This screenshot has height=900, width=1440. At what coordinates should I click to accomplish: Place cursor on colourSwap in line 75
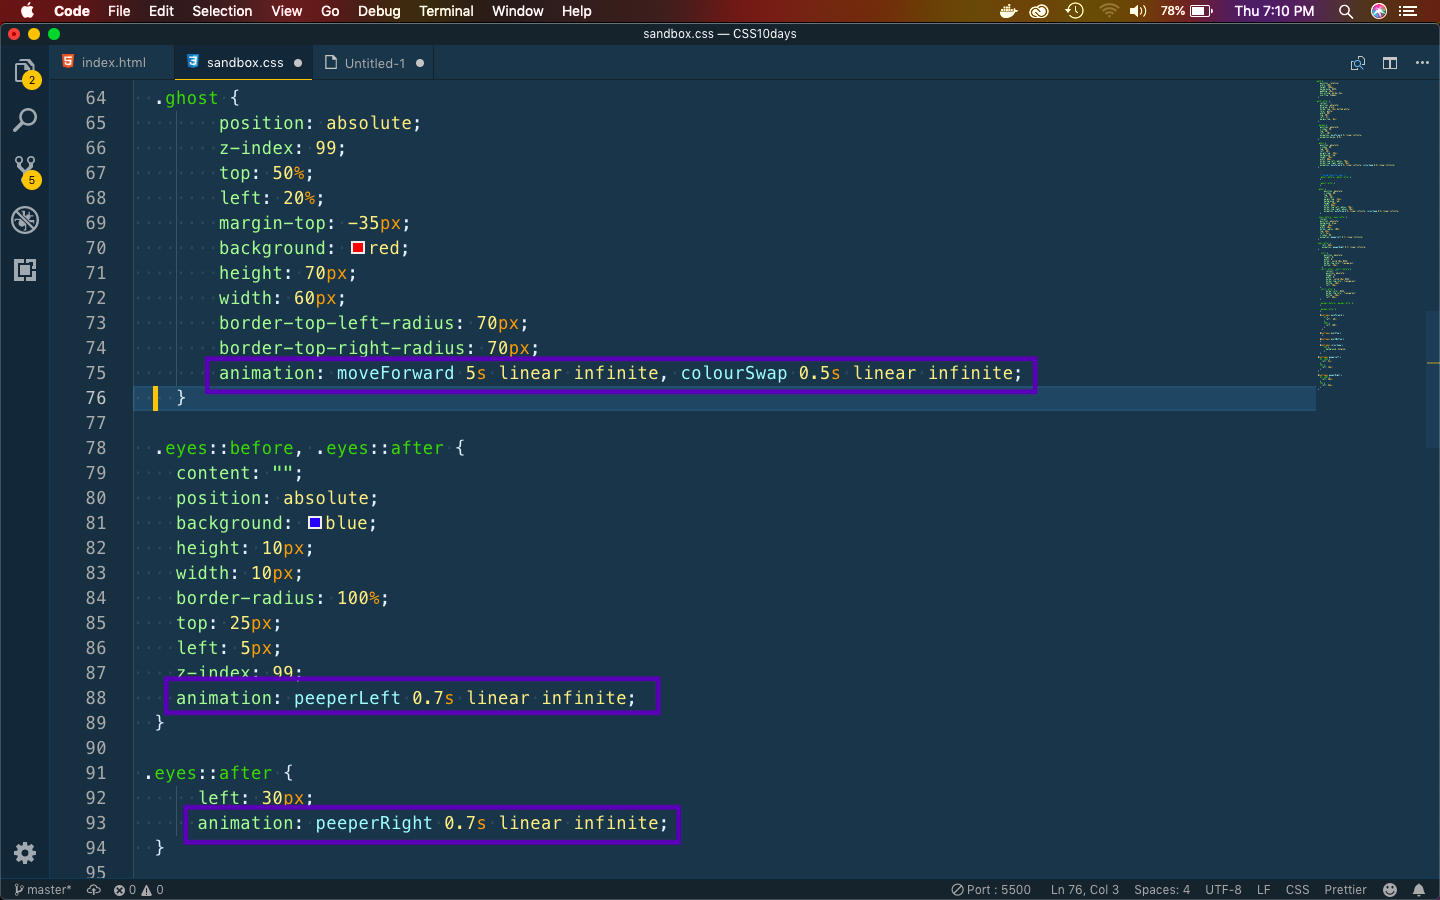point(734,373)
